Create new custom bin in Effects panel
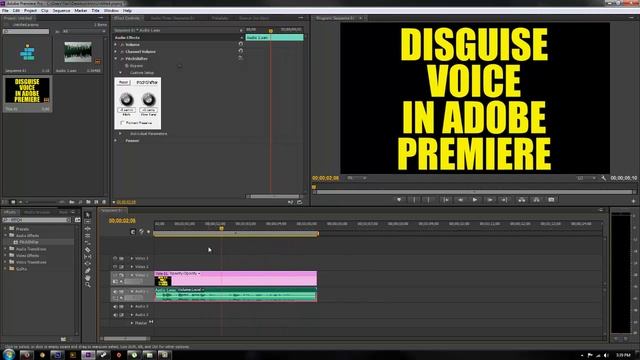The image size is (640, 360). 63,339
